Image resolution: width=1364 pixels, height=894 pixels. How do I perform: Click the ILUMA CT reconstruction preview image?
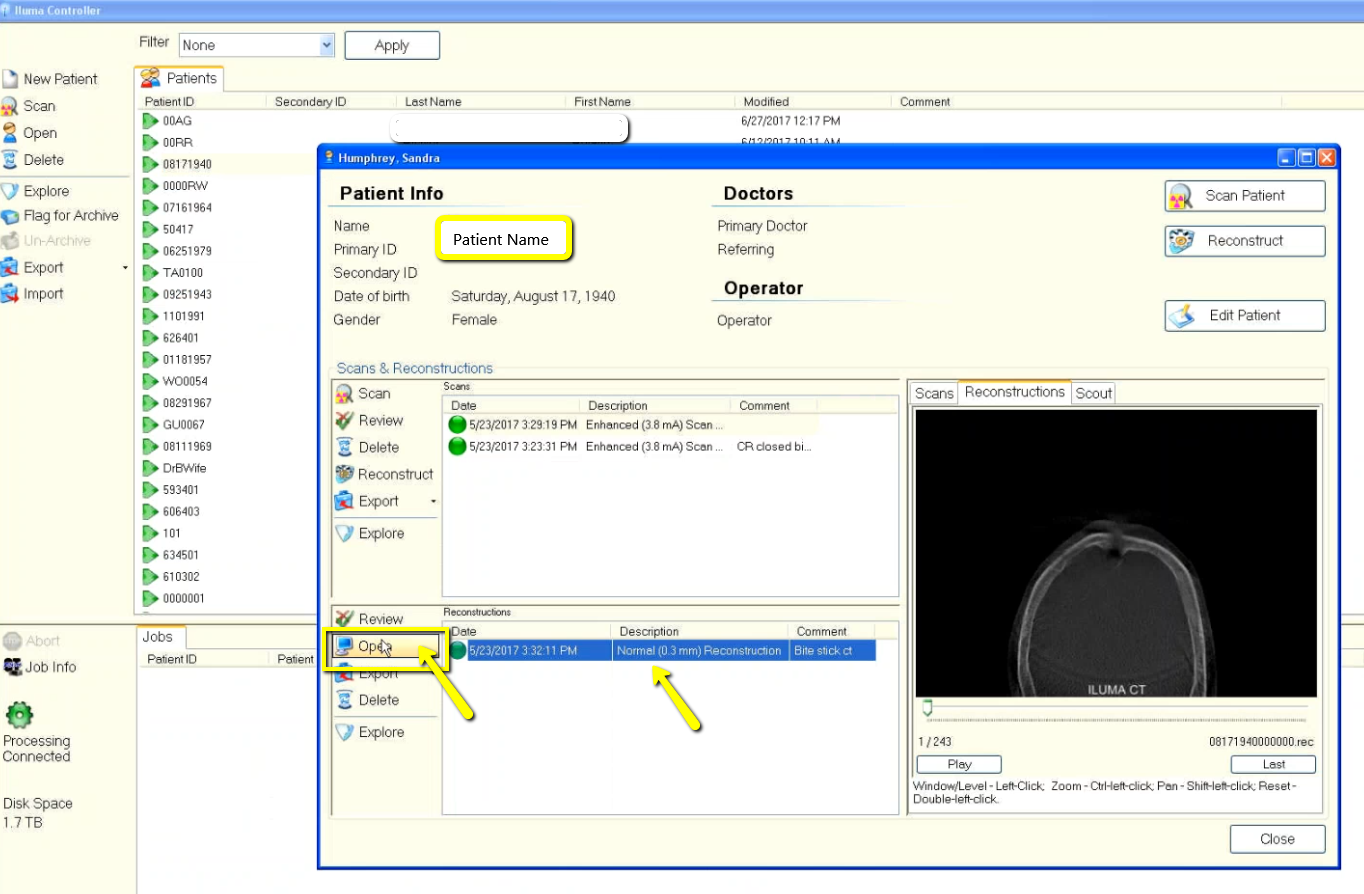[x=1115, y=553]
